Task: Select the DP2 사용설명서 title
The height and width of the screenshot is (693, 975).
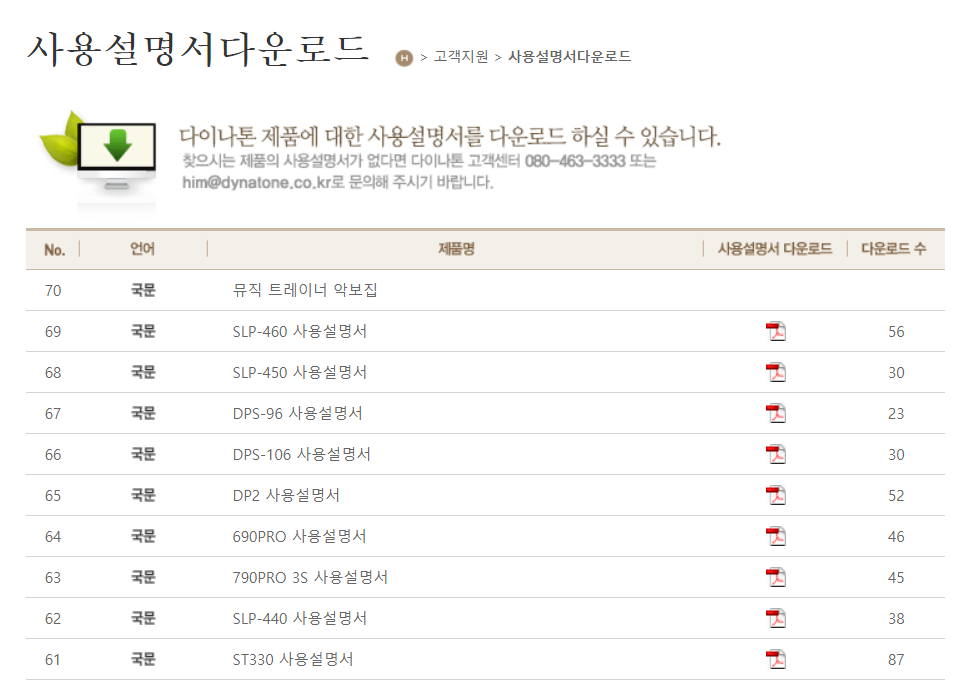Action: point(286,496)
